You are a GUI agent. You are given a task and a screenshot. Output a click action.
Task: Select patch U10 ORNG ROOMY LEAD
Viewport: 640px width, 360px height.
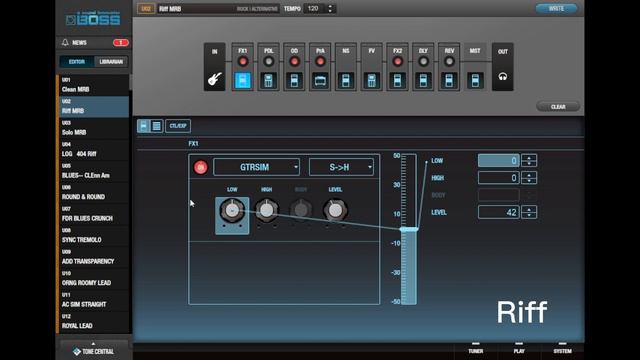pos(93,279)
